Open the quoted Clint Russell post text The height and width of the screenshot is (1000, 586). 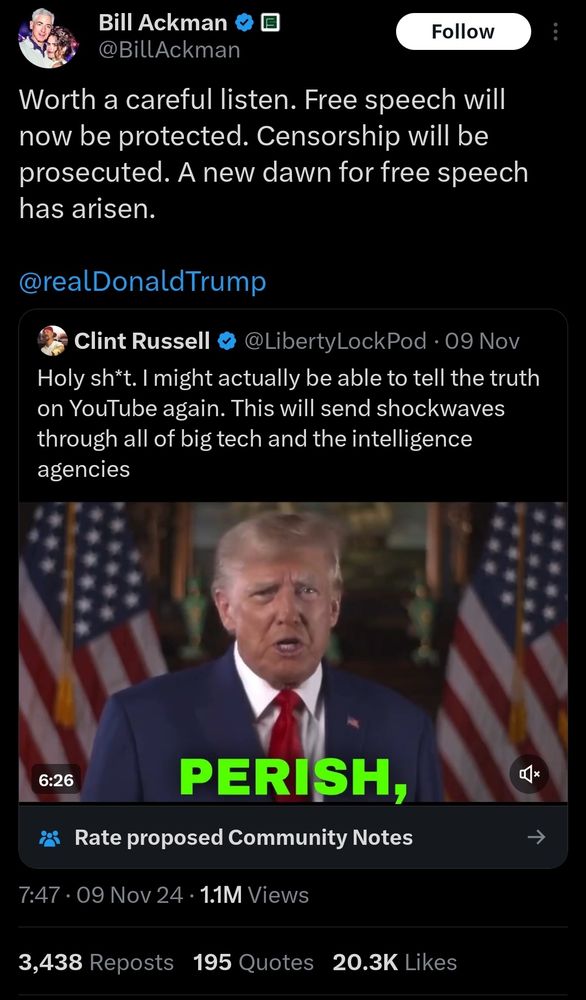click(x=288, y=423)
